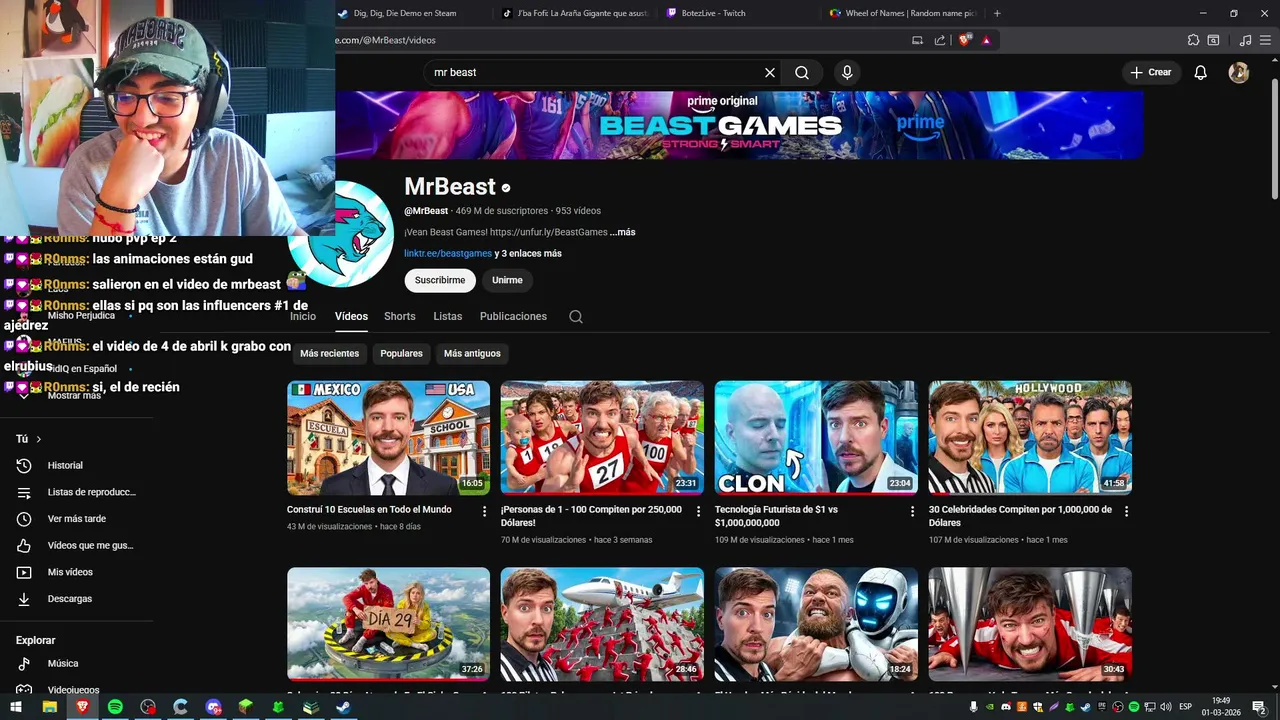Open the CLON Tecnología Futurista thumbnail
The width and height of the screenshot is (1280, 720).
pyautogui.click(x=816, y=437)
